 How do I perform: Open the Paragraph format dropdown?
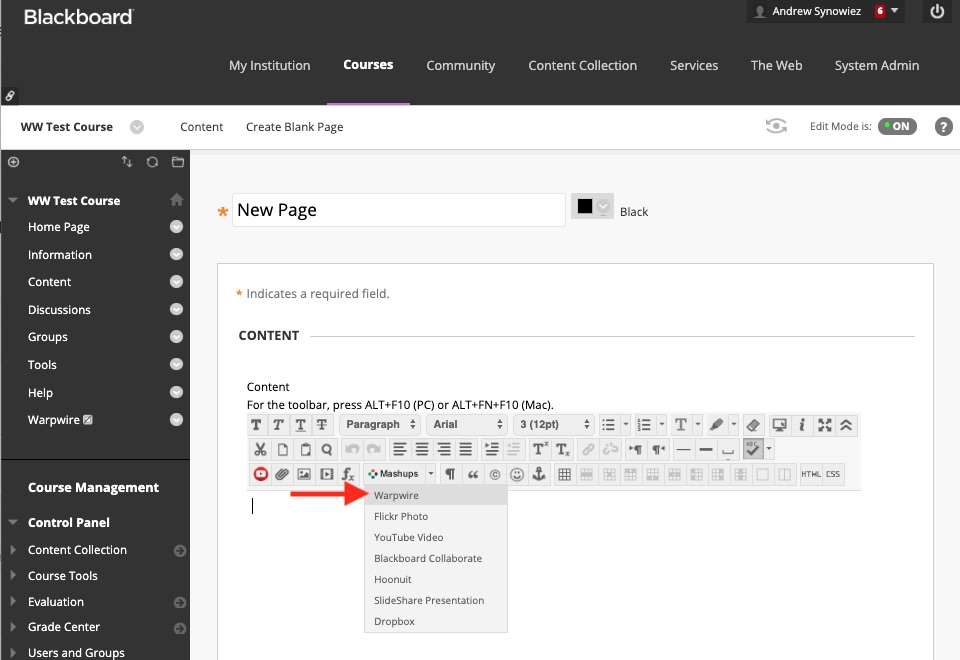pos(380,424)
